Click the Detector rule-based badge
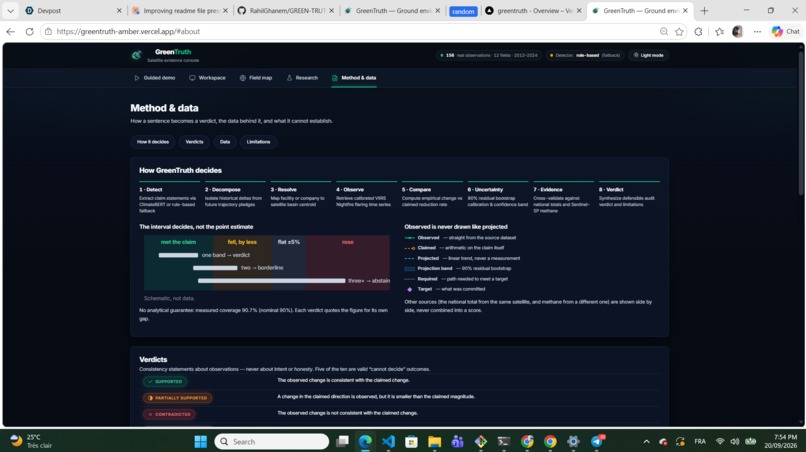The width and height of the screenshot is (806, 452). (585, 55)
